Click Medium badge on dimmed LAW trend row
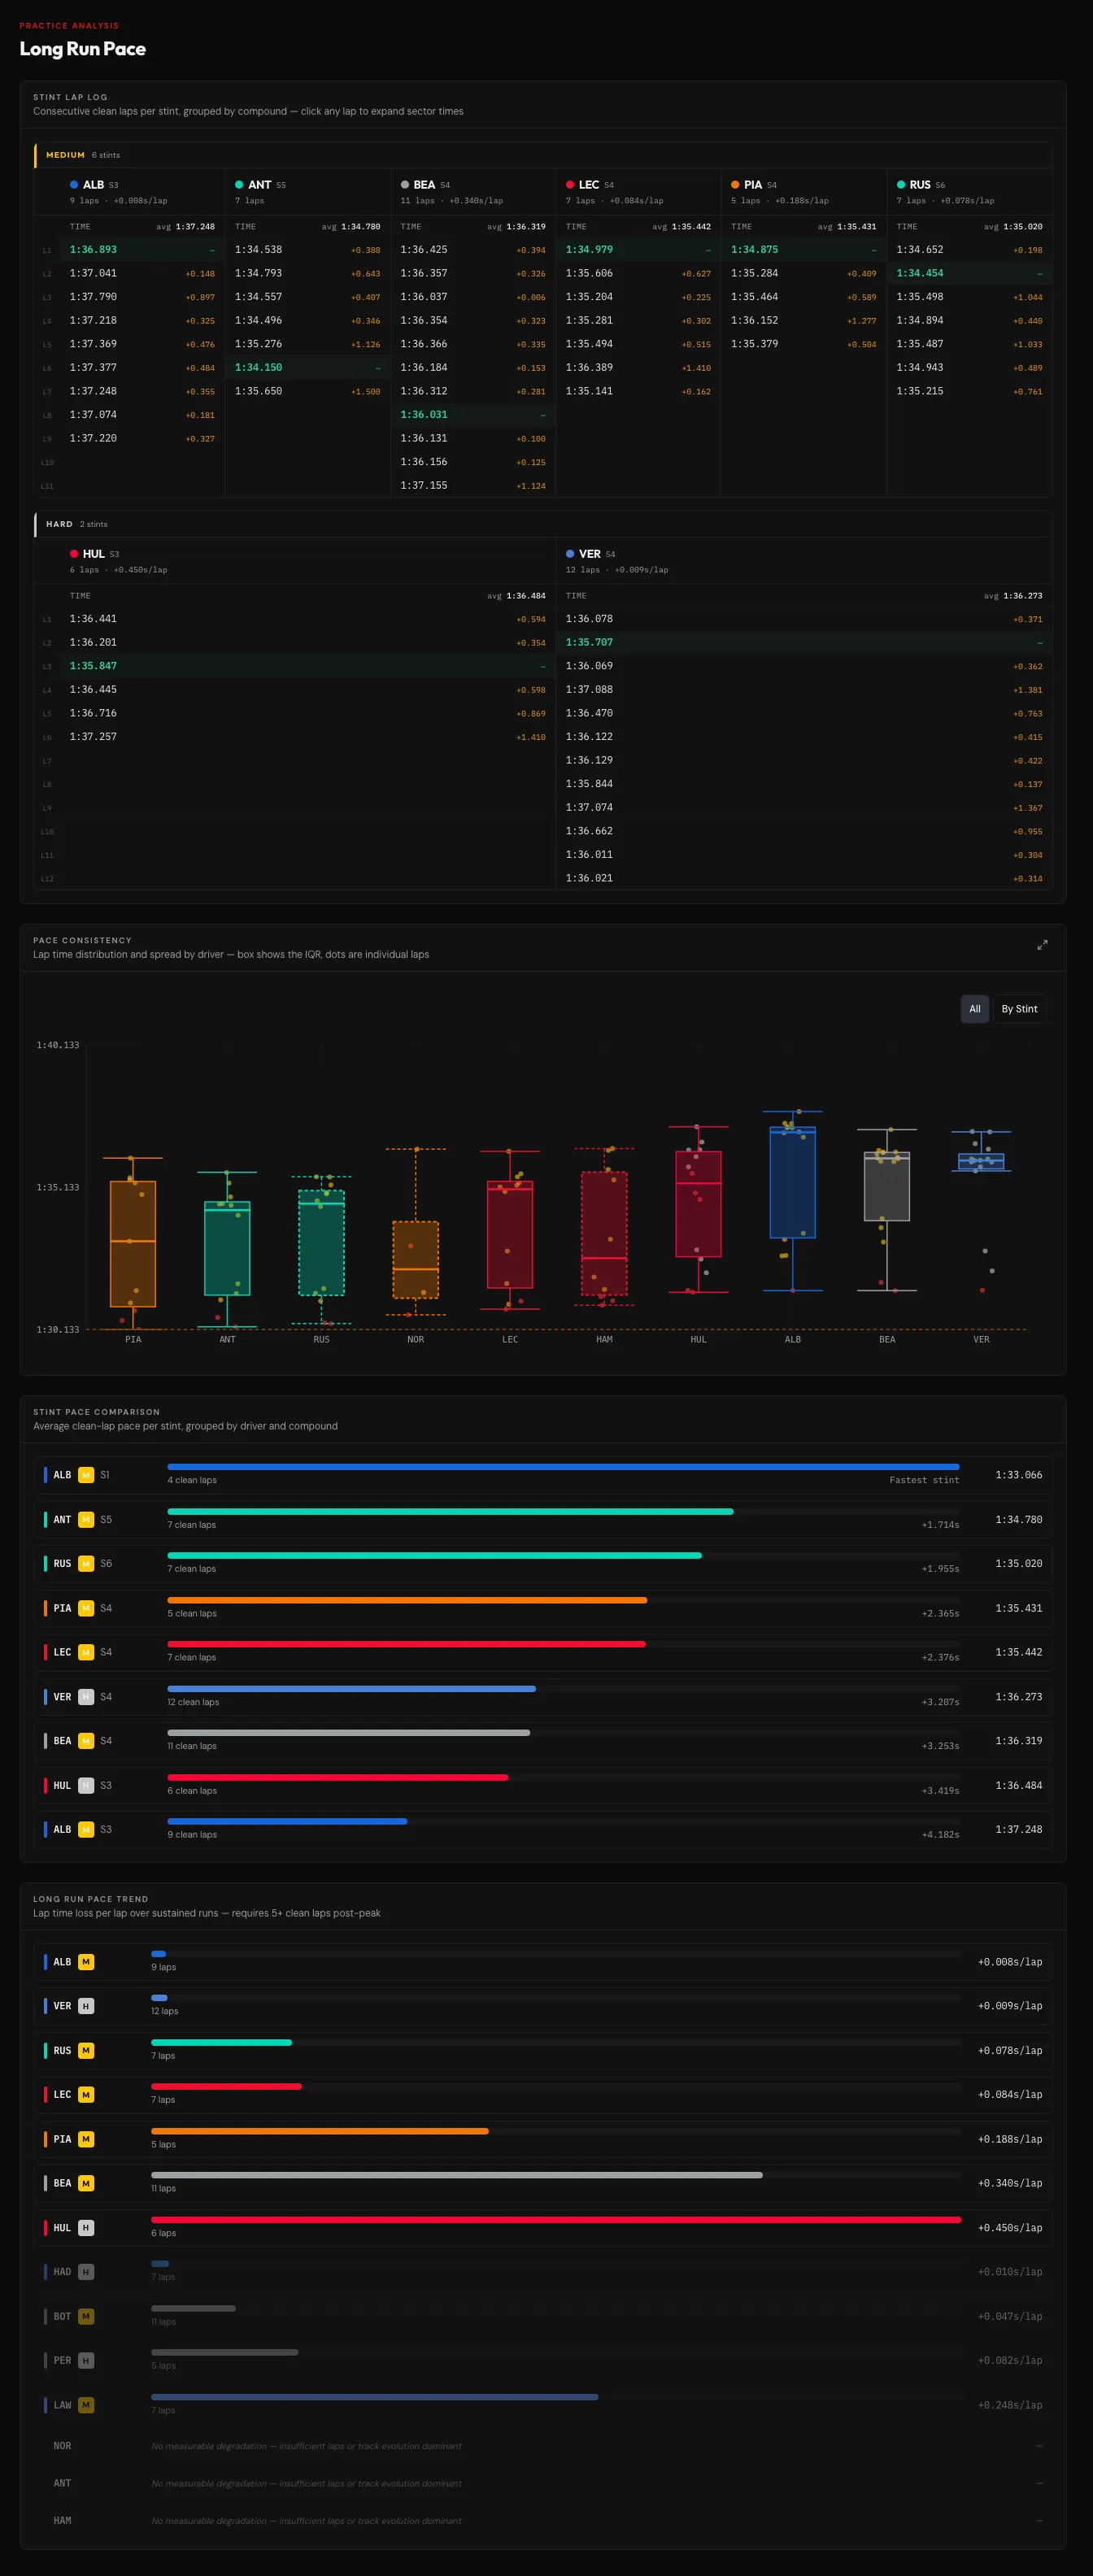 click(x=86, y=2405)
